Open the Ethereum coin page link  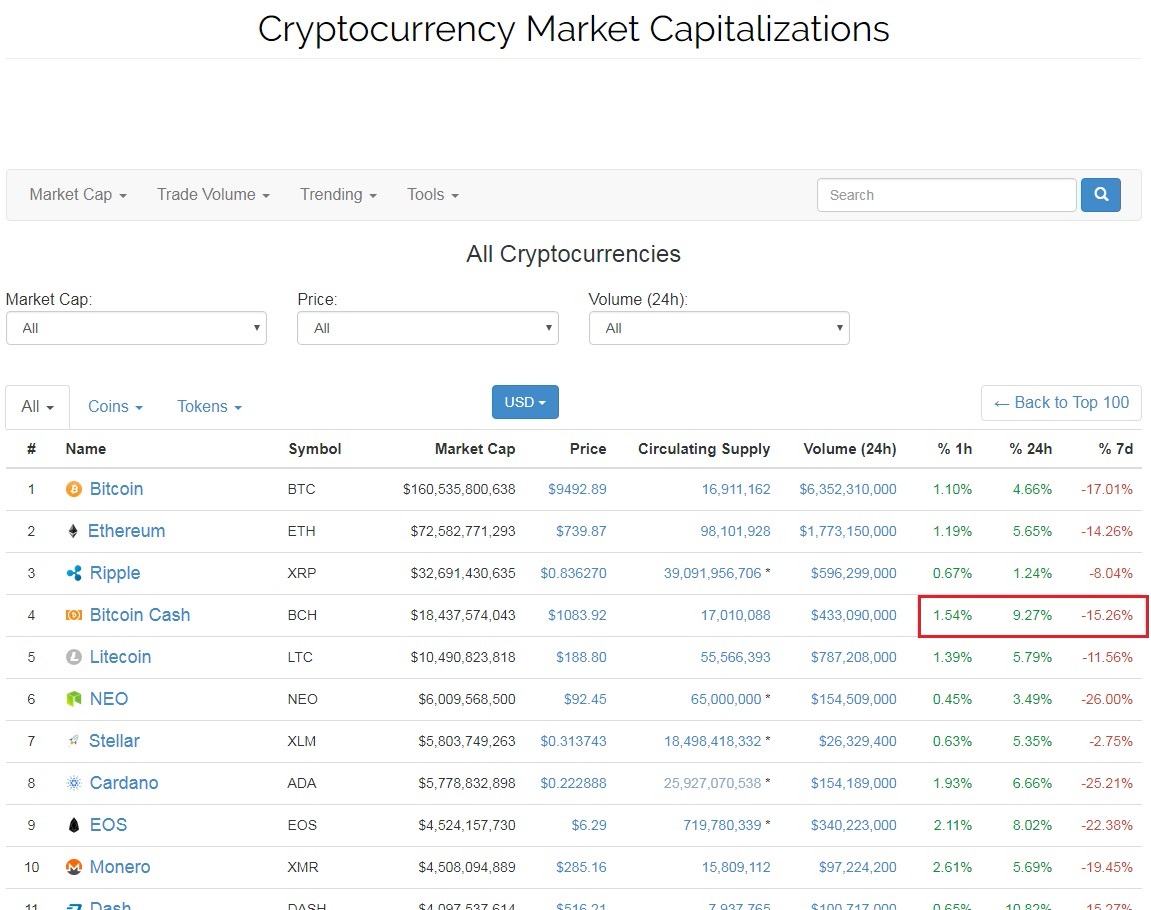click(126, 531)
